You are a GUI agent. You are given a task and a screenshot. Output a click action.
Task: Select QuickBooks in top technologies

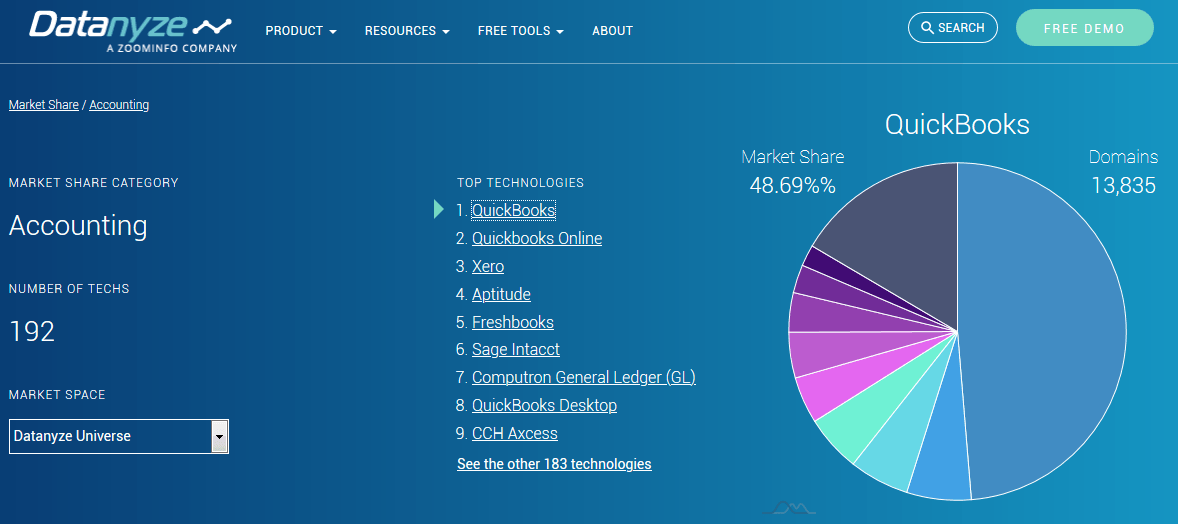[x=513, y=210]
